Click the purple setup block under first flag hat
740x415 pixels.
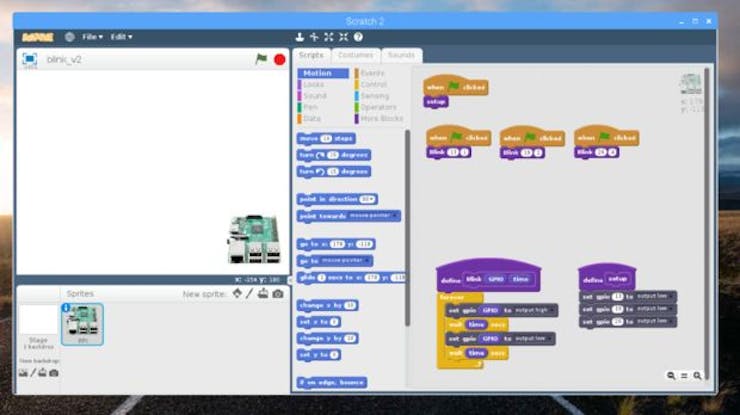click(436, 102)
